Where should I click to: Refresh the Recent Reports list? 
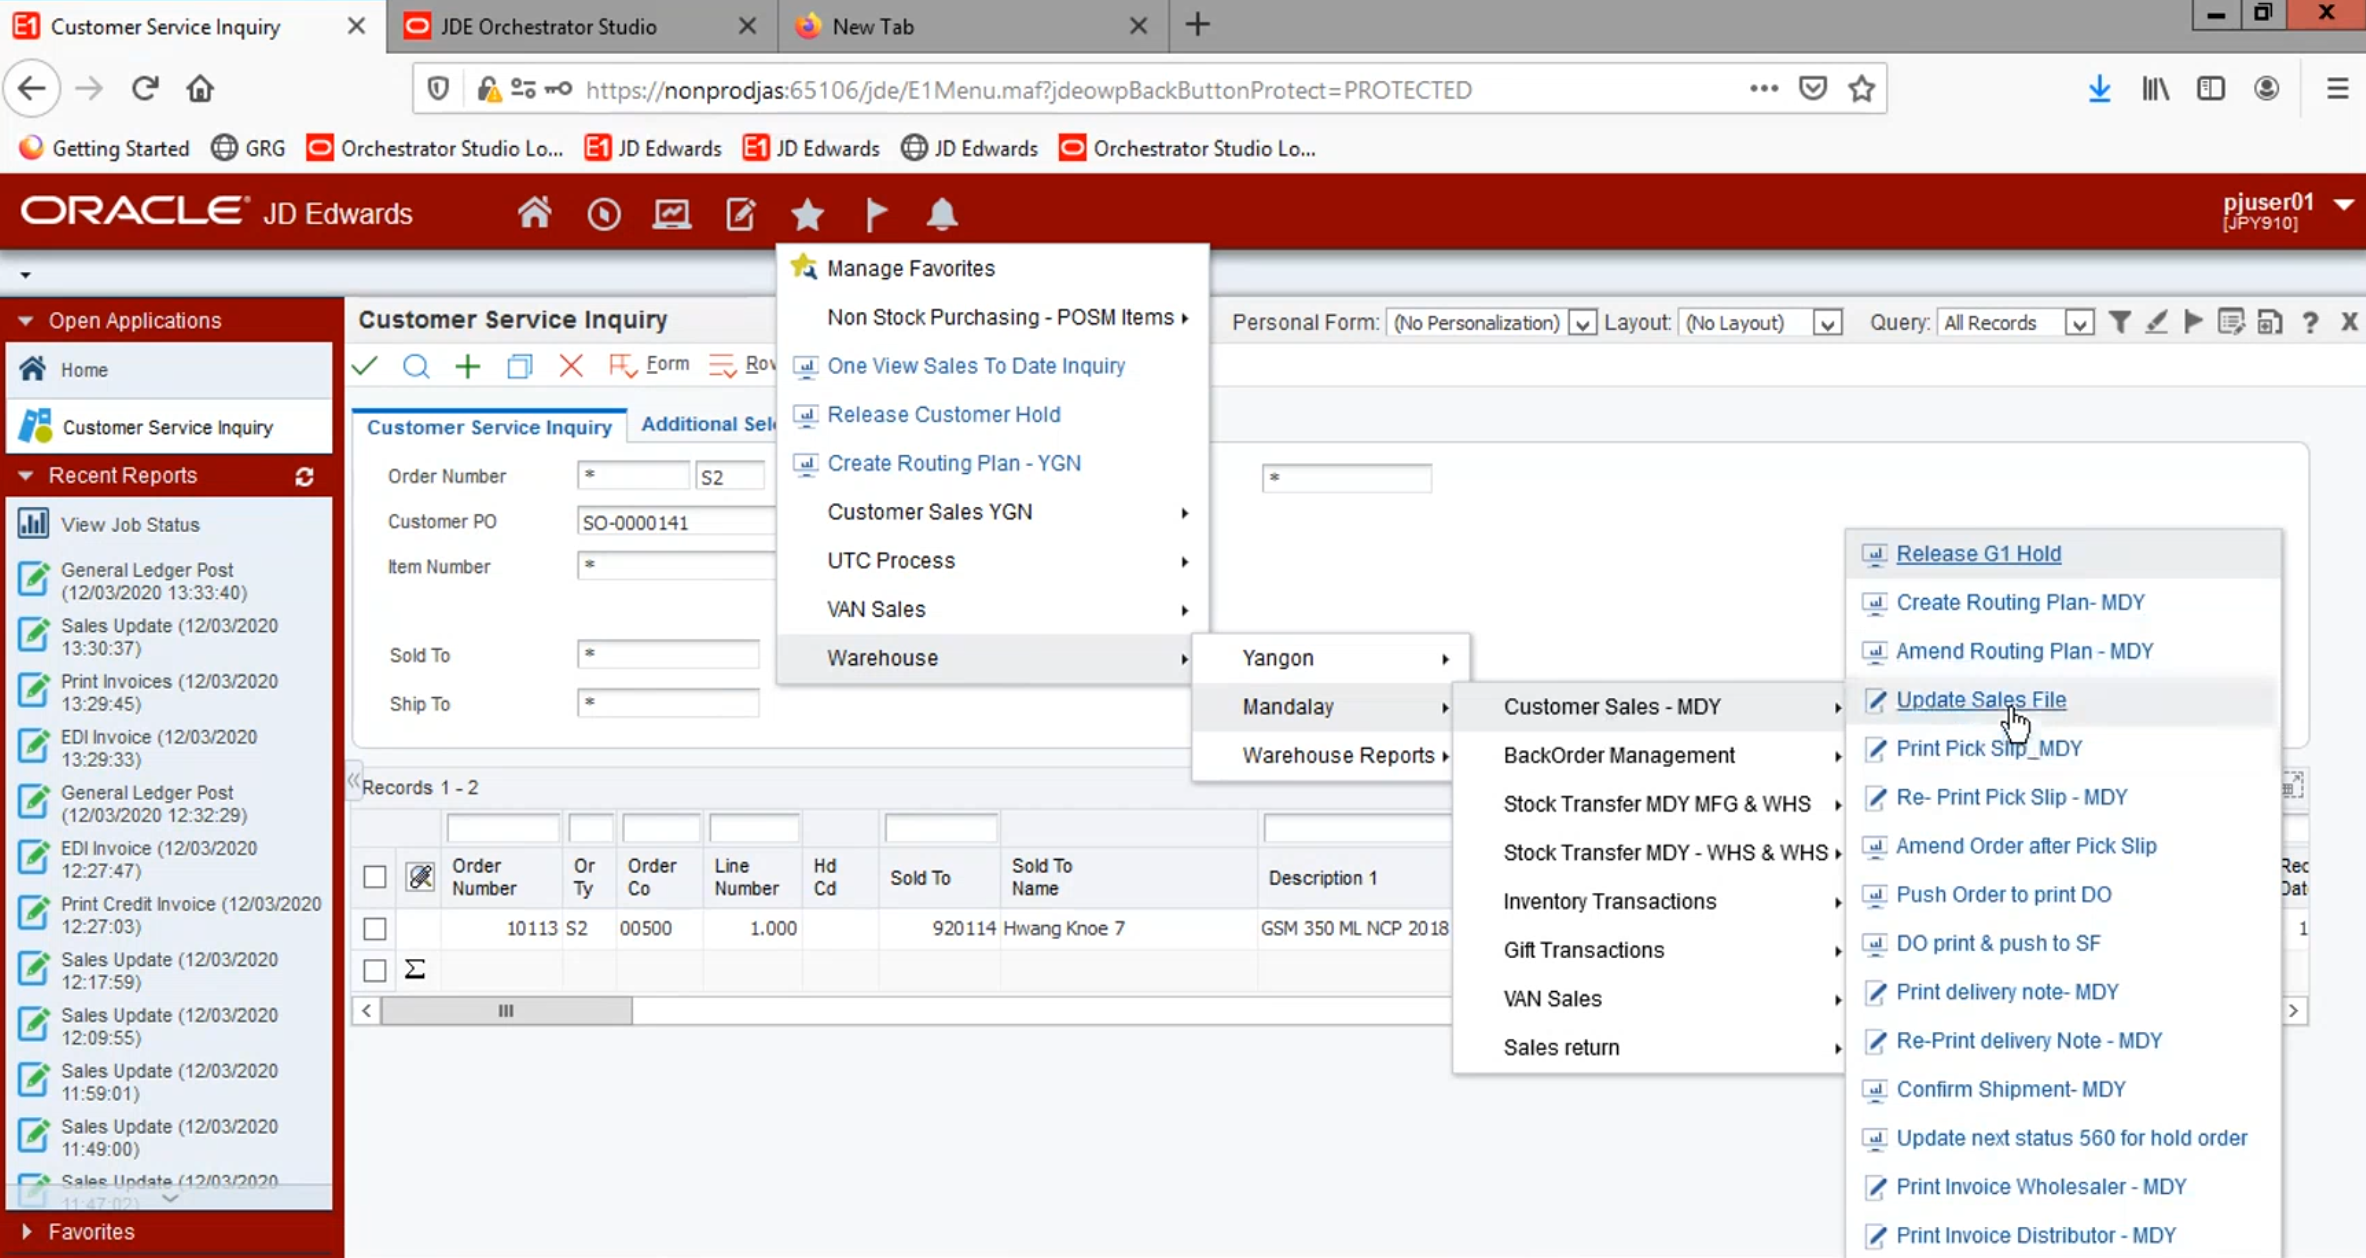(x=305, y=477)
